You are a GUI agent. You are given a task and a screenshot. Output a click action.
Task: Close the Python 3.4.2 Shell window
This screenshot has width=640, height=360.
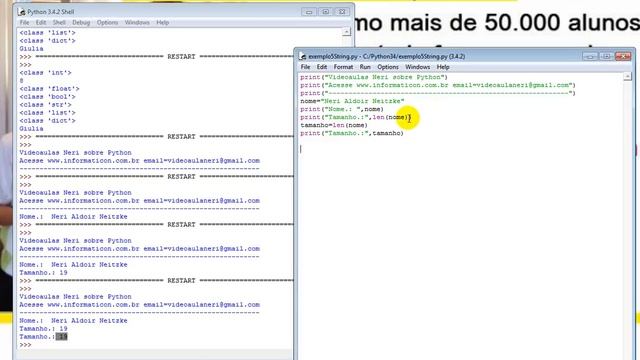[x=342, y=12]
